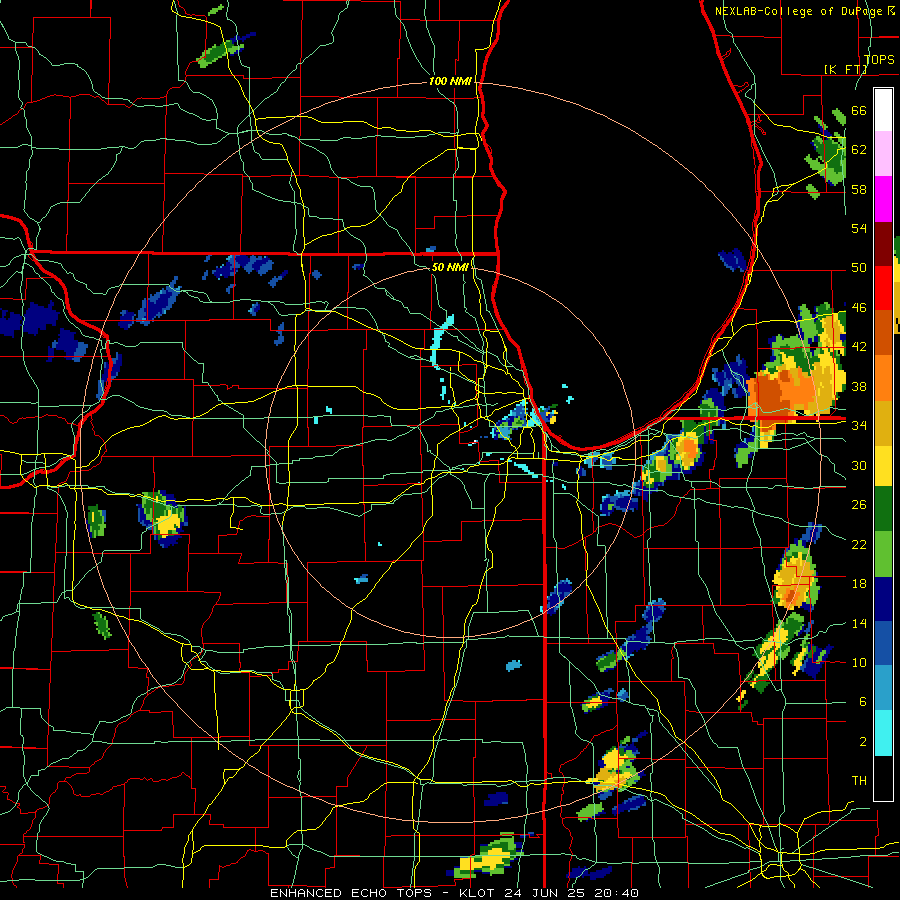Select the 58 legend value
Image resolution: width=900 pixels, height=900 pixels.
click(x=859, y=189)
